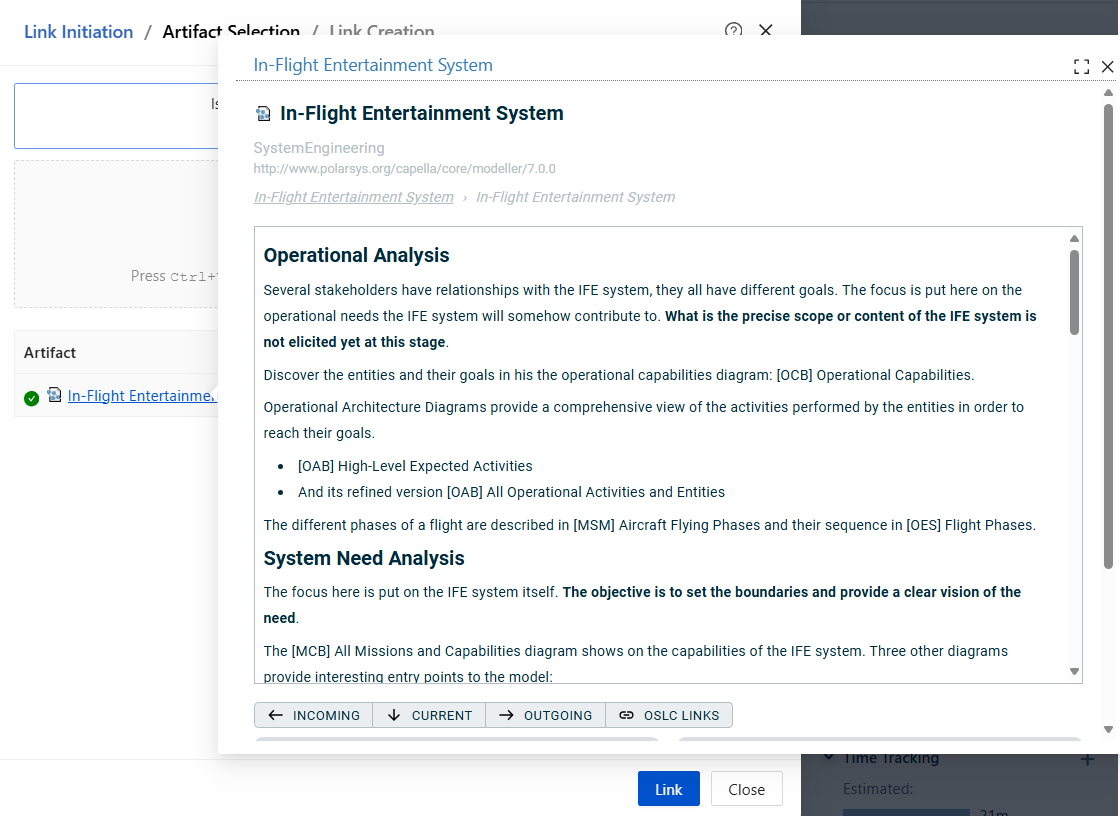The image size is (1120, 816).
Task: Click the description scrollbar down arrow
Action: 1074,672
